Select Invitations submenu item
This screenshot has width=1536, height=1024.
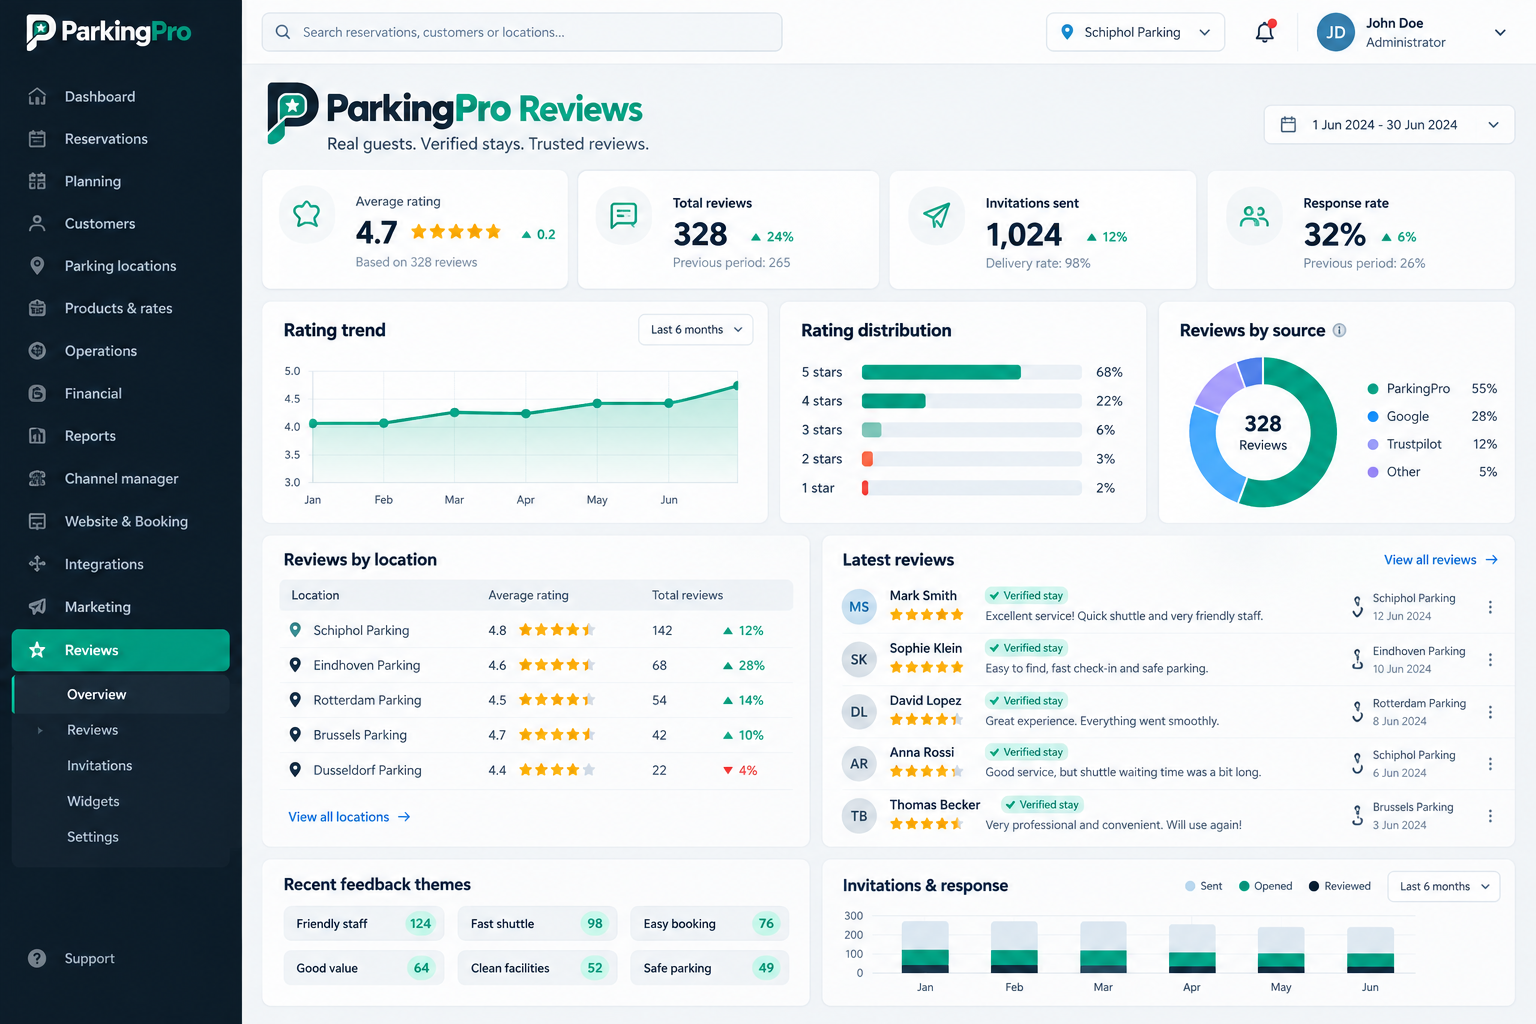pyautogui.click(x=99, y=766)
